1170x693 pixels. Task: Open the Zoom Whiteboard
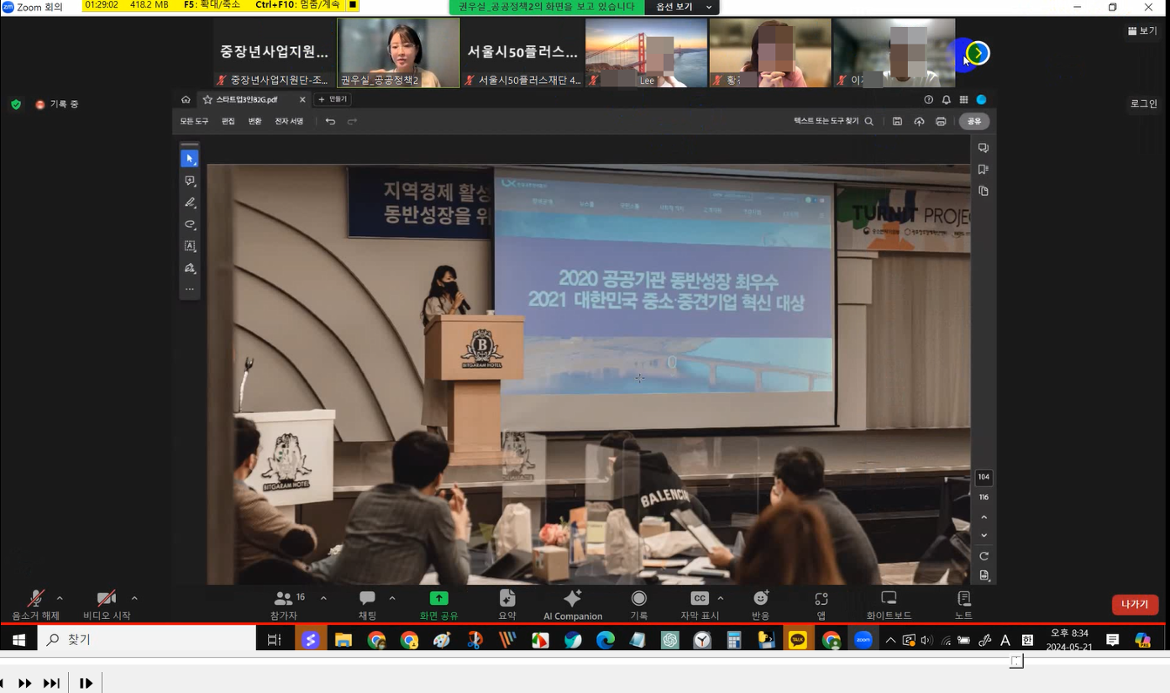[888, 605]
